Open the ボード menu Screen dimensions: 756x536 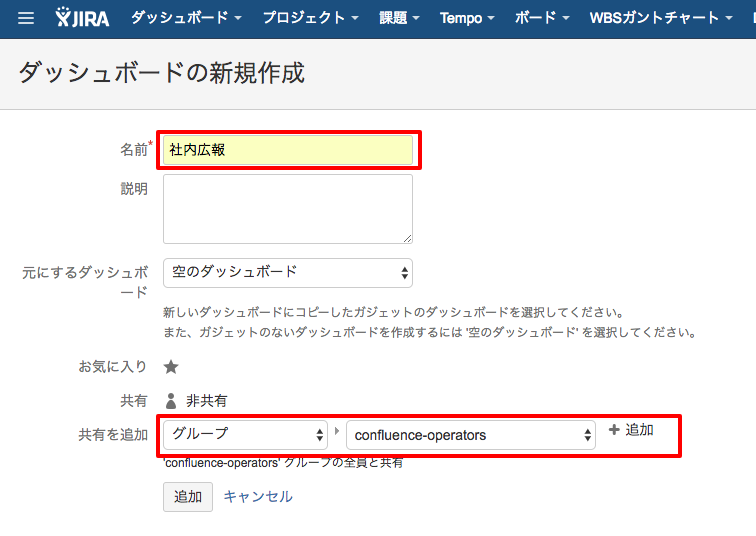point(542,18)
